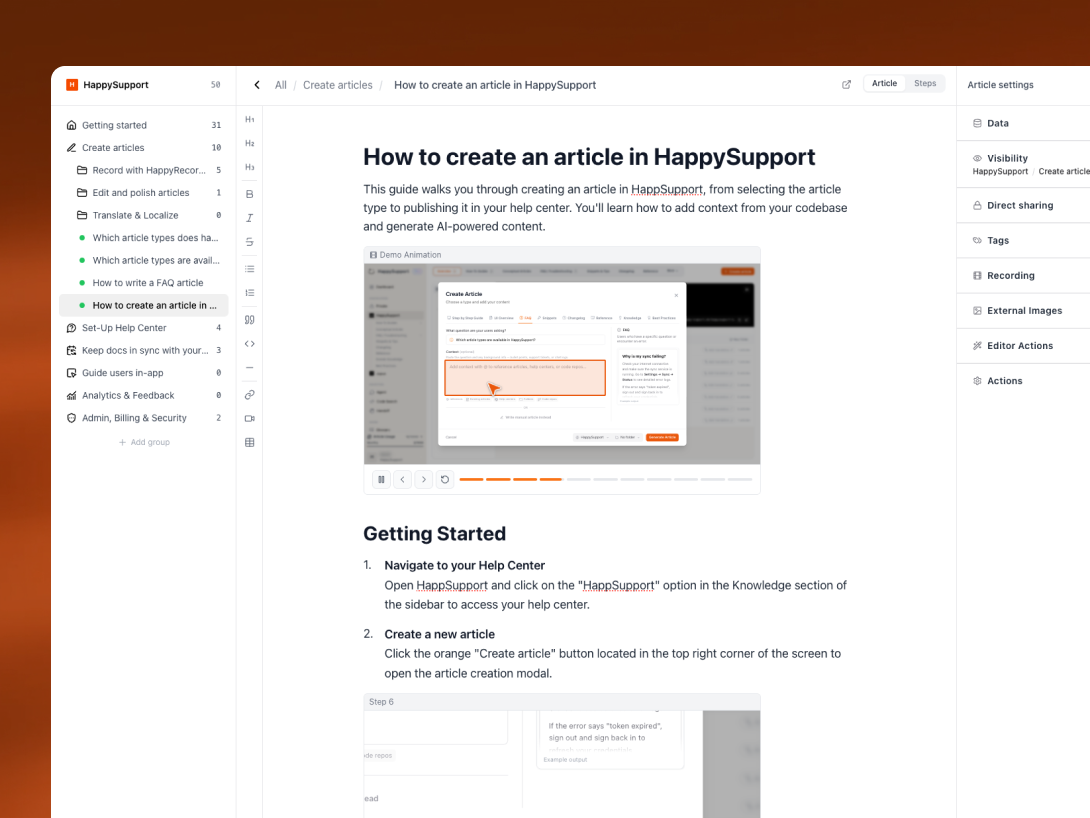Open Analytics & Feedback group
The width and height of the screenshot is (1090, 818).
(x=144, y=395)
